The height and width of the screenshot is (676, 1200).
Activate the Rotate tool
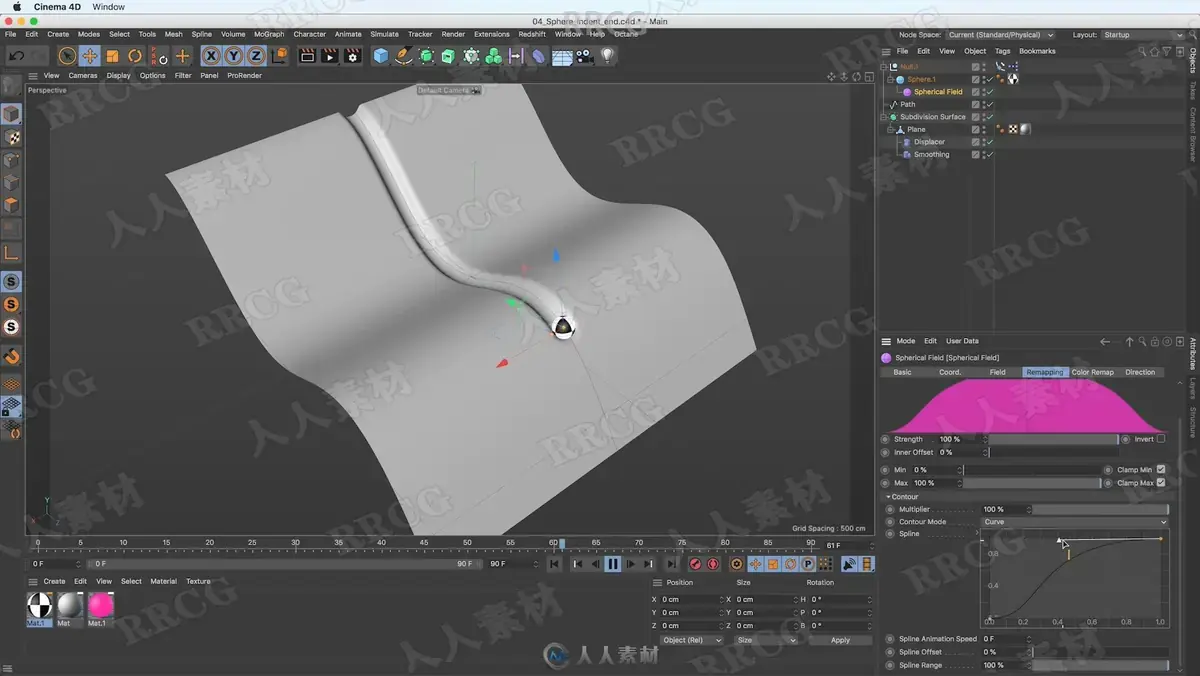pos(135,56)
